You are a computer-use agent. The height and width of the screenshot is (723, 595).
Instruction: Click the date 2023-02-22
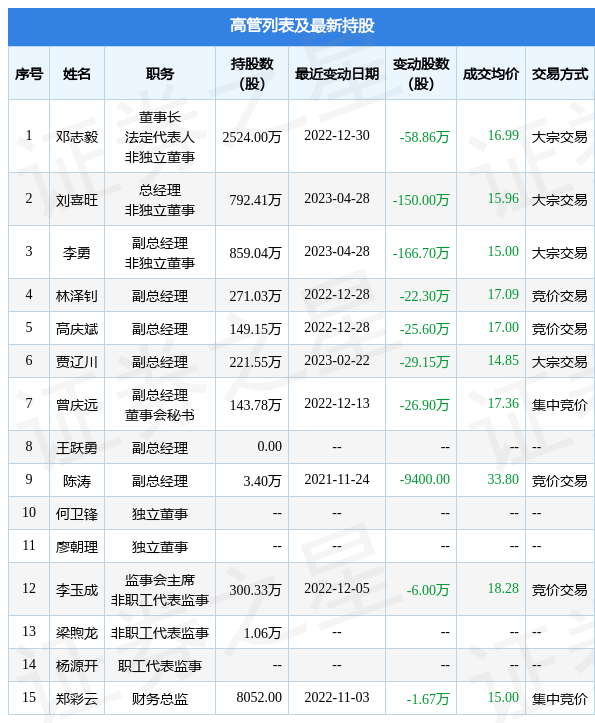pos(337,361)
